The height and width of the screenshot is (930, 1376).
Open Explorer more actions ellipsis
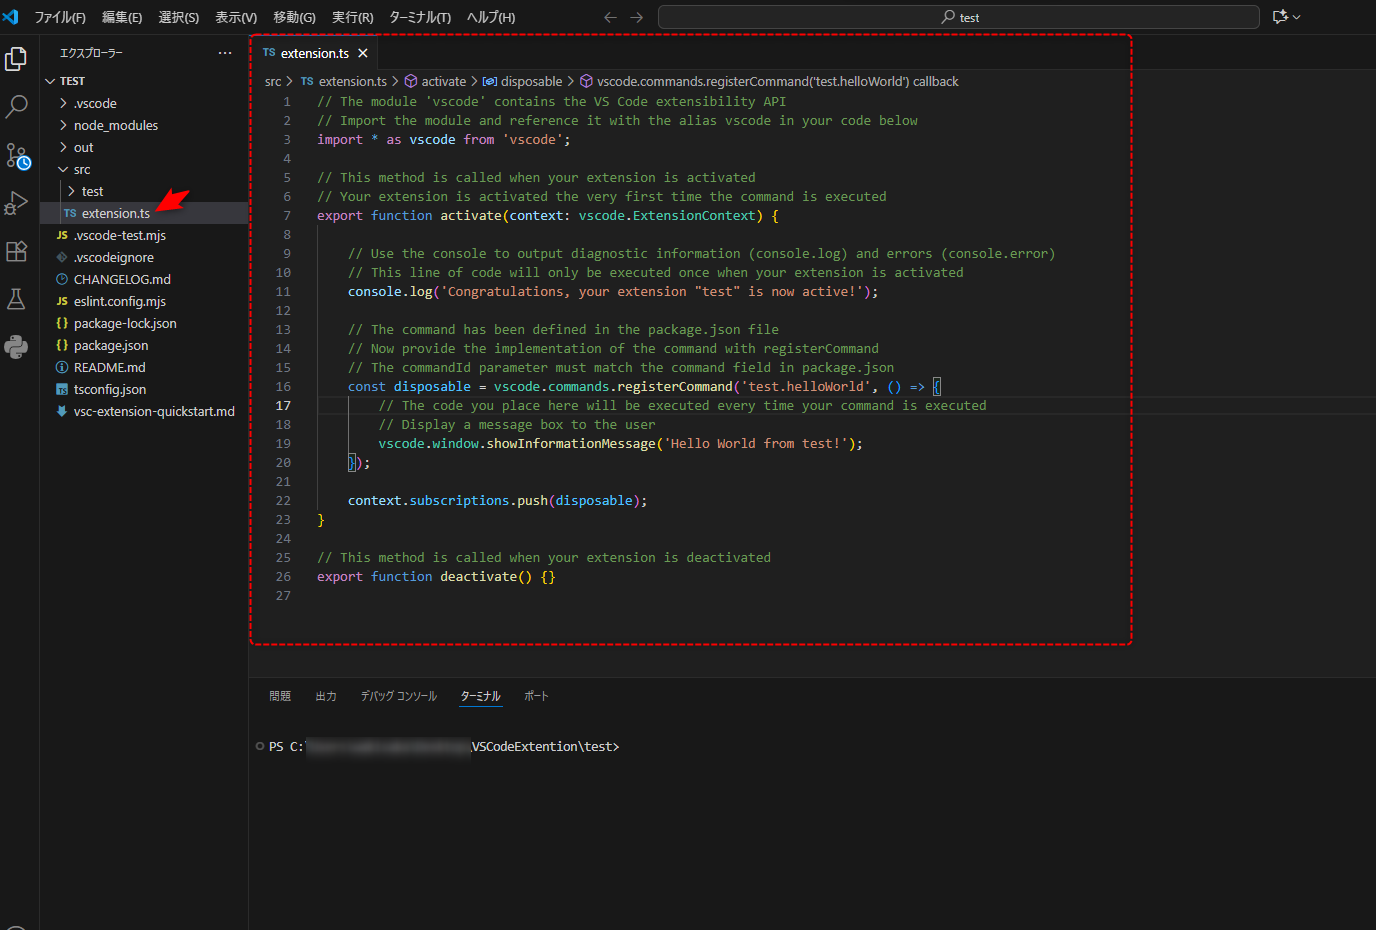point(225,53)
